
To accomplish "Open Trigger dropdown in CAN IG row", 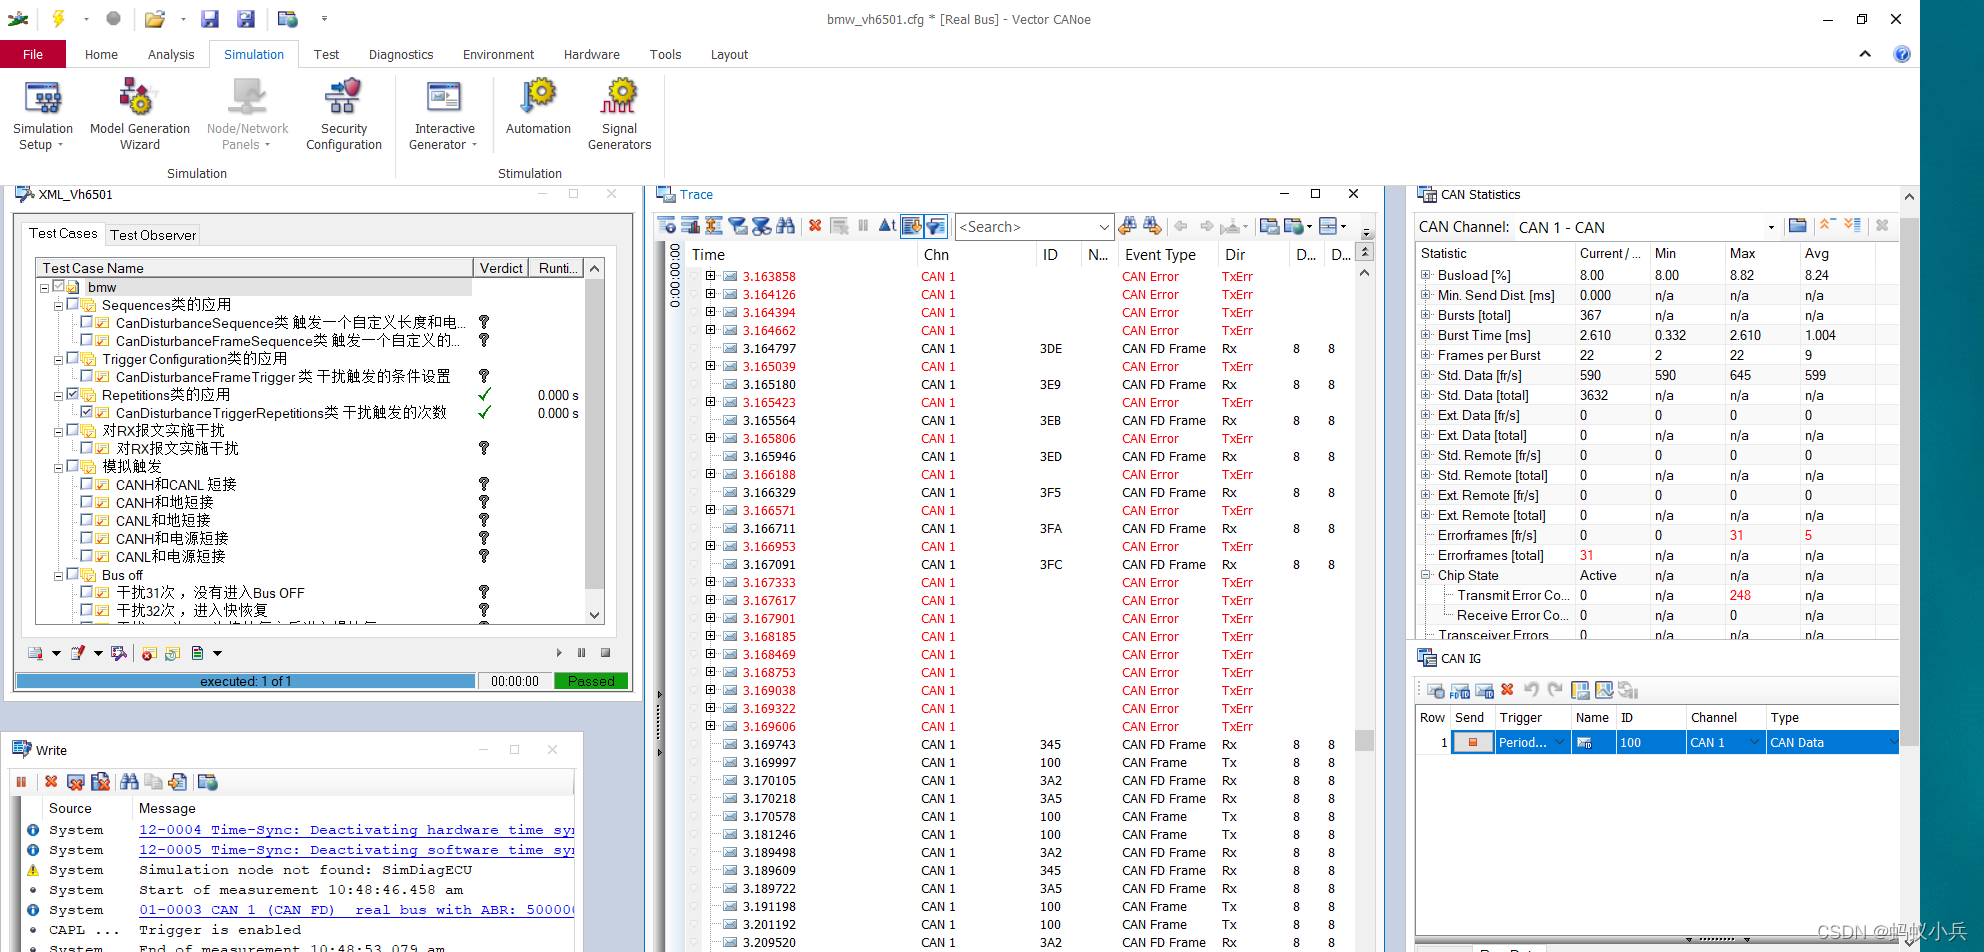I will (1559, 742).
